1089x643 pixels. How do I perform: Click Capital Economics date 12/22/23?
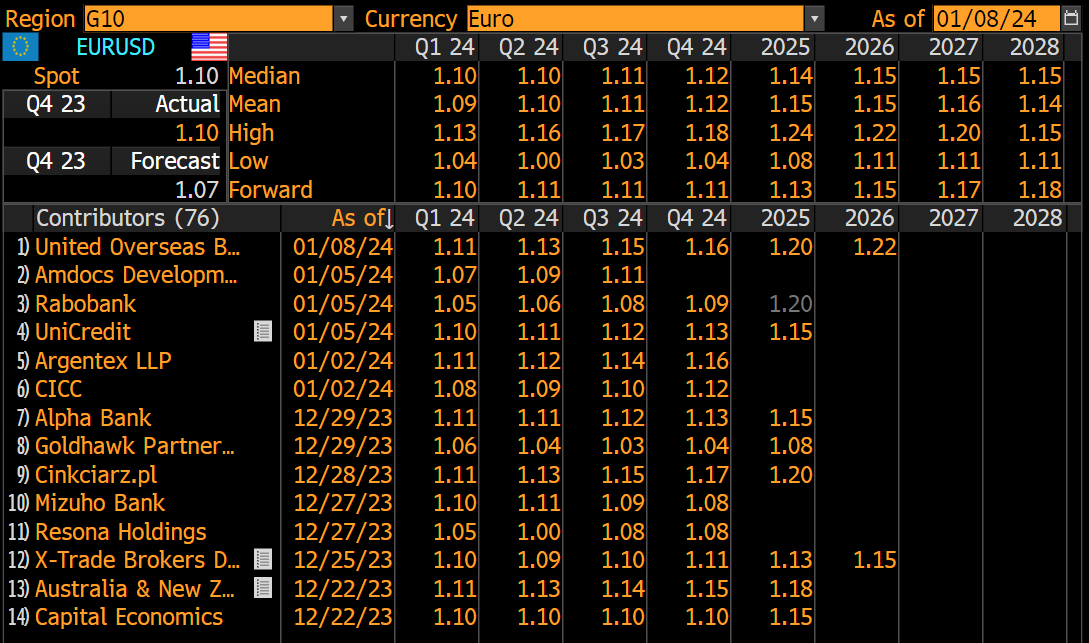pyautogui.click(x=343, y=617)
